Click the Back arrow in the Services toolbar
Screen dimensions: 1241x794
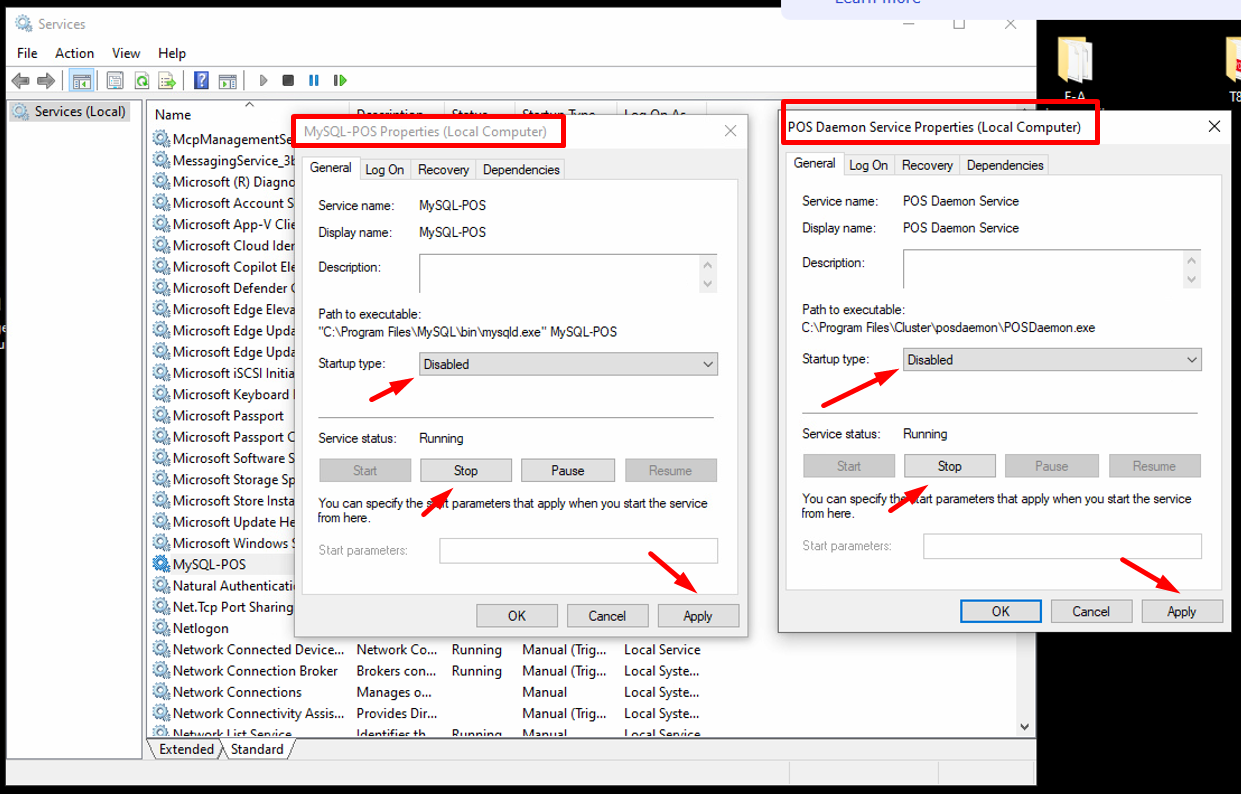tap(20, 81)
